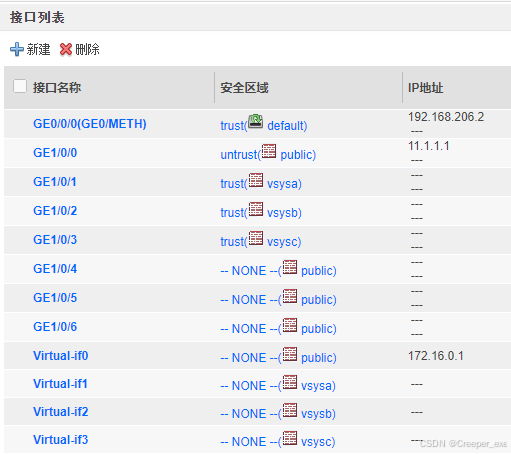The width and height of the screenshot is (511, 455).
Task: Click IP address 172.16.0.1
Action: point(436,356)
